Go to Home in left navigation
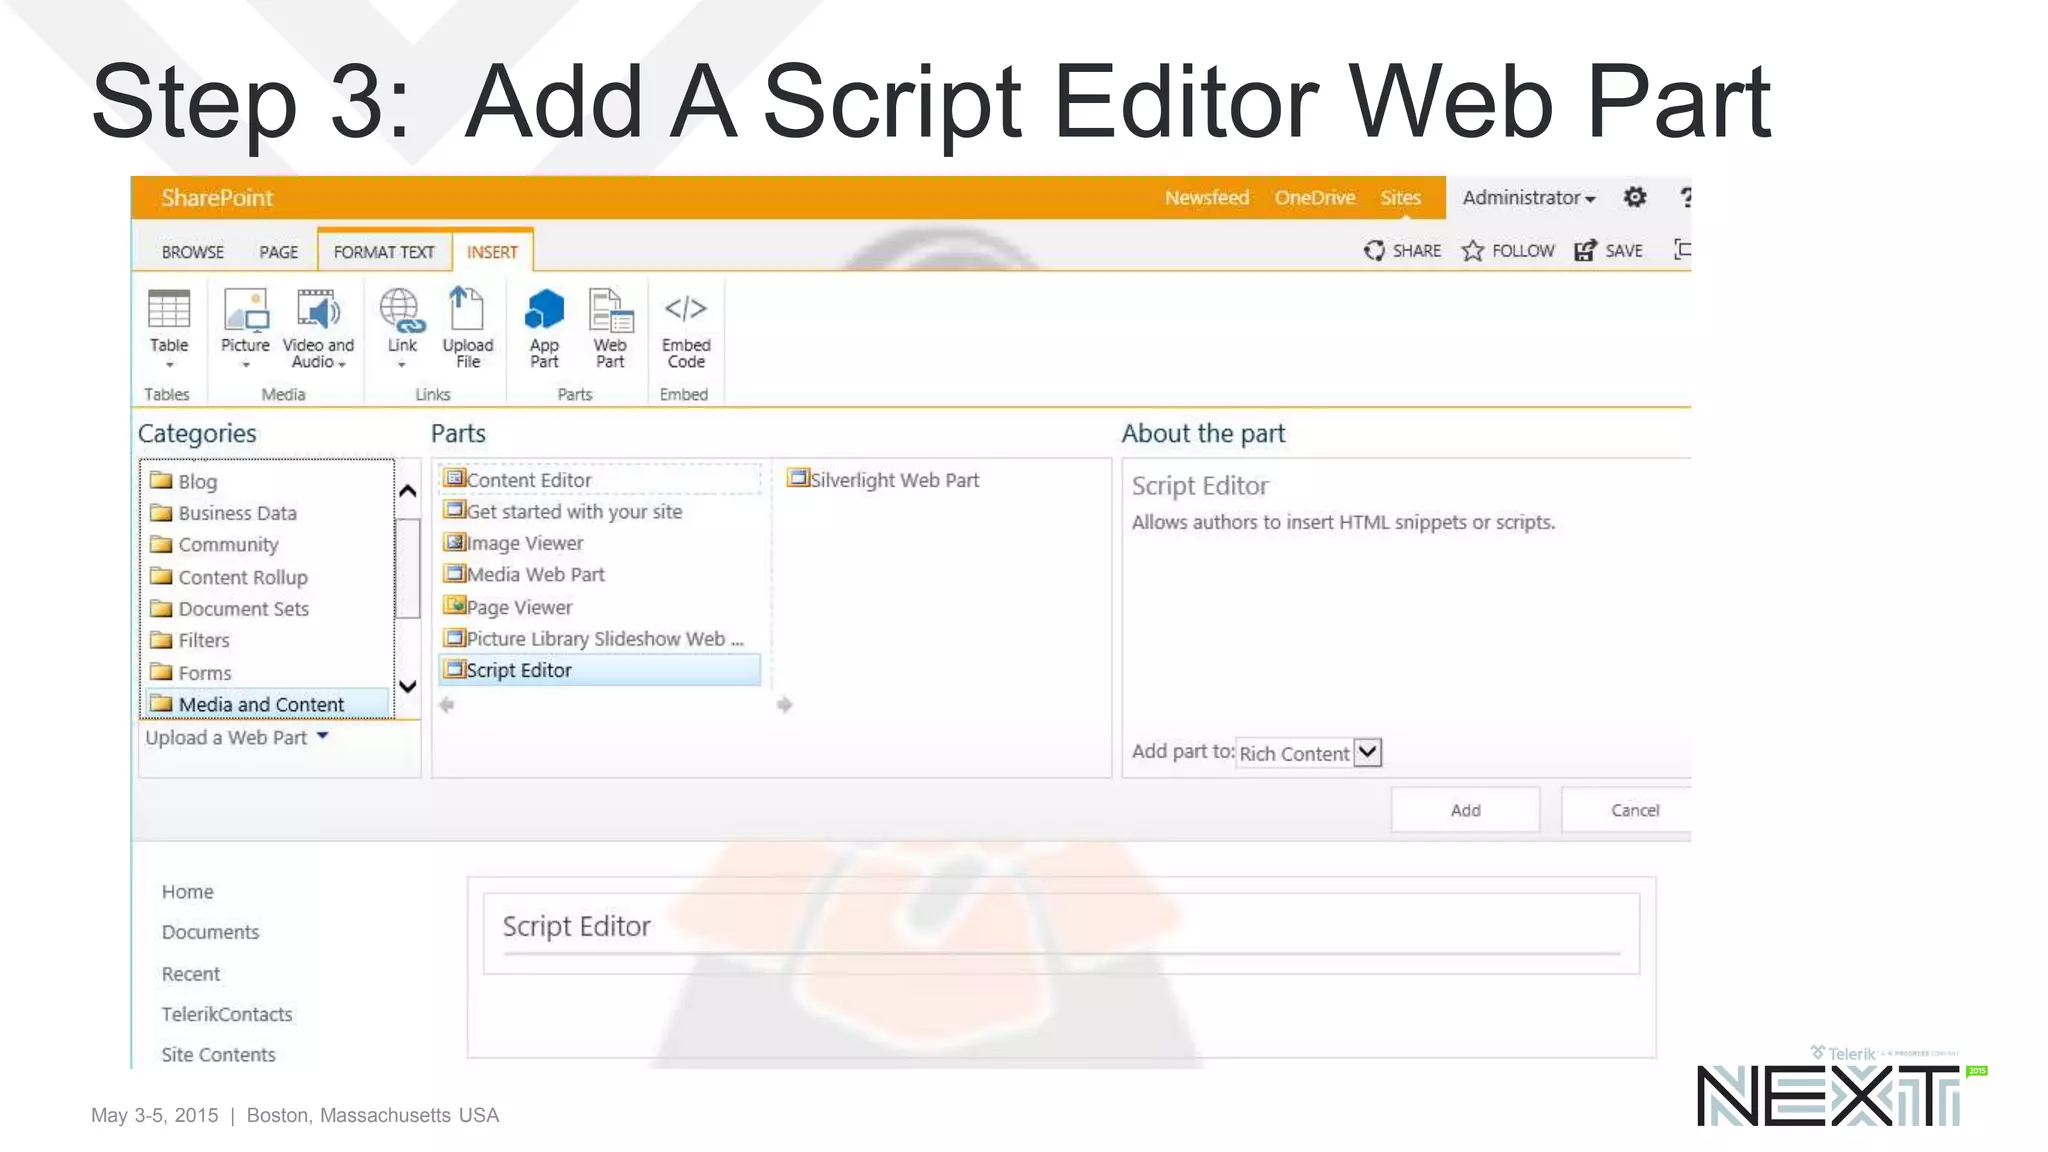Screen dimensions: 2048x1152 point(188,892)
